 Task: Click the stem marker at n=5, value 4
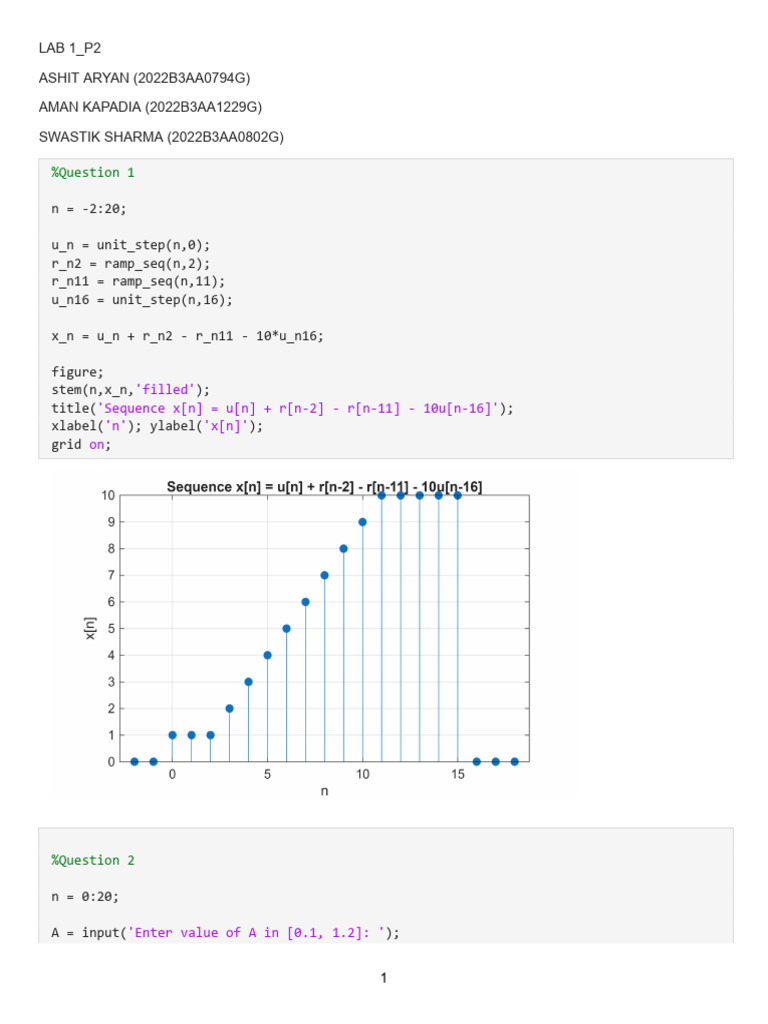267,655
